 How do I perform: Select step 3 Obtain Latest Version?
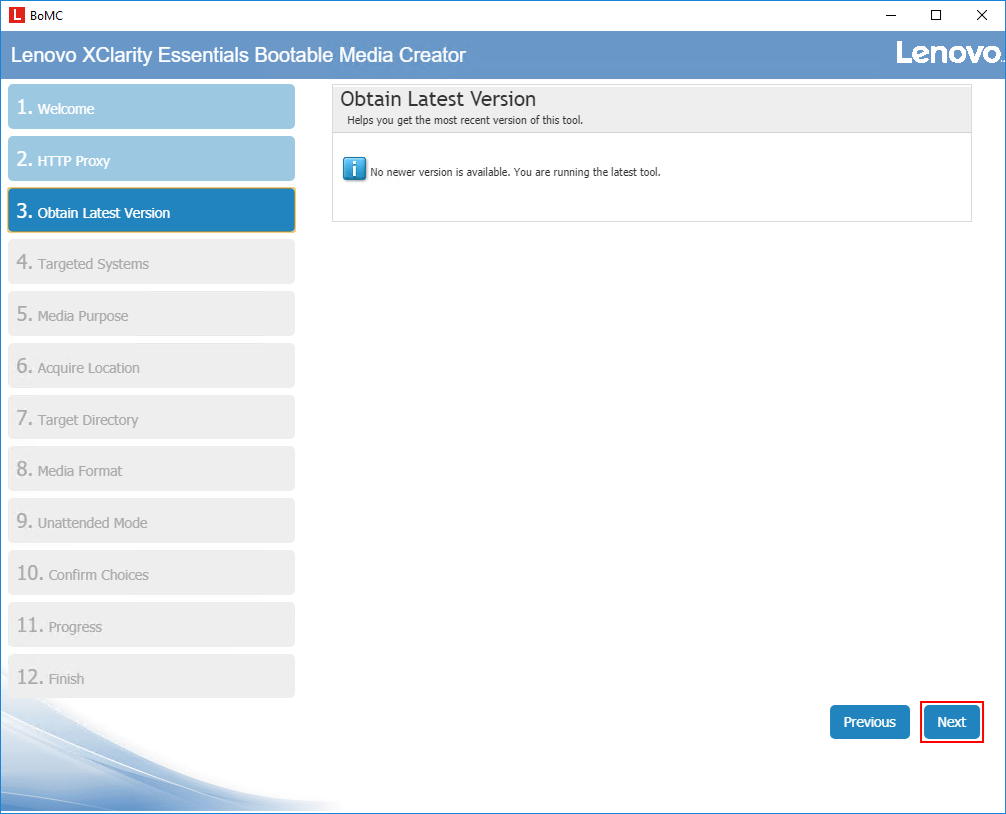tap(151, 210)
